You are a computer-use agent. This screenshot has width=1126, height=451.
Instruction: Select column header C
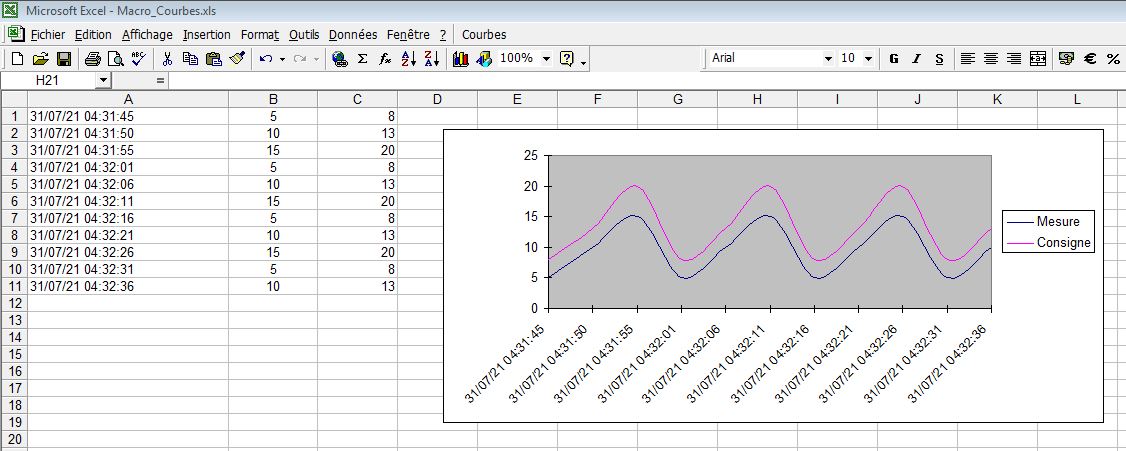(357, 99)
